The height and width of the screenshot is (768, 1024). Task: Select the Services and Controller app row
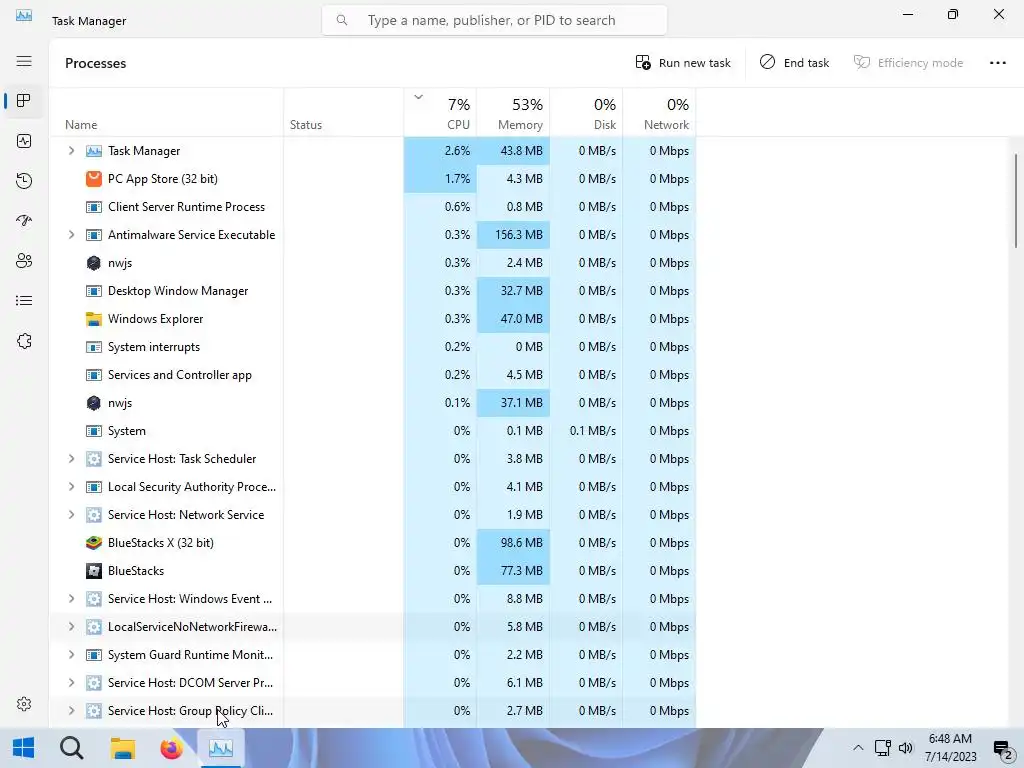point(372,375)
